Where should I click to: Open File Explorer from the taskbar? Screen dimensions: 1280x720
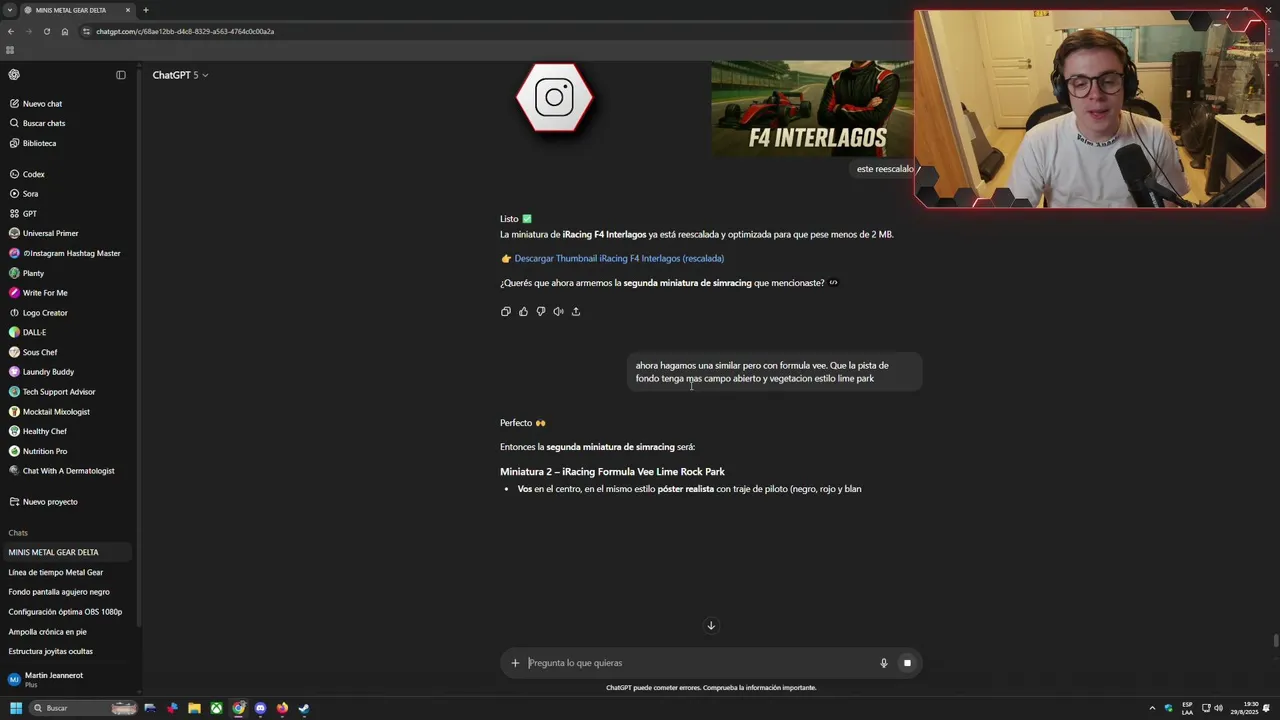(194, 708)
